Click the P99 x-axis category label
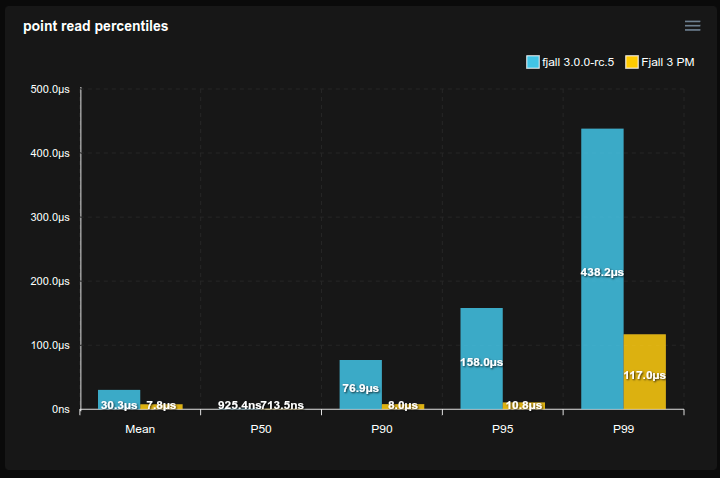 623,429
